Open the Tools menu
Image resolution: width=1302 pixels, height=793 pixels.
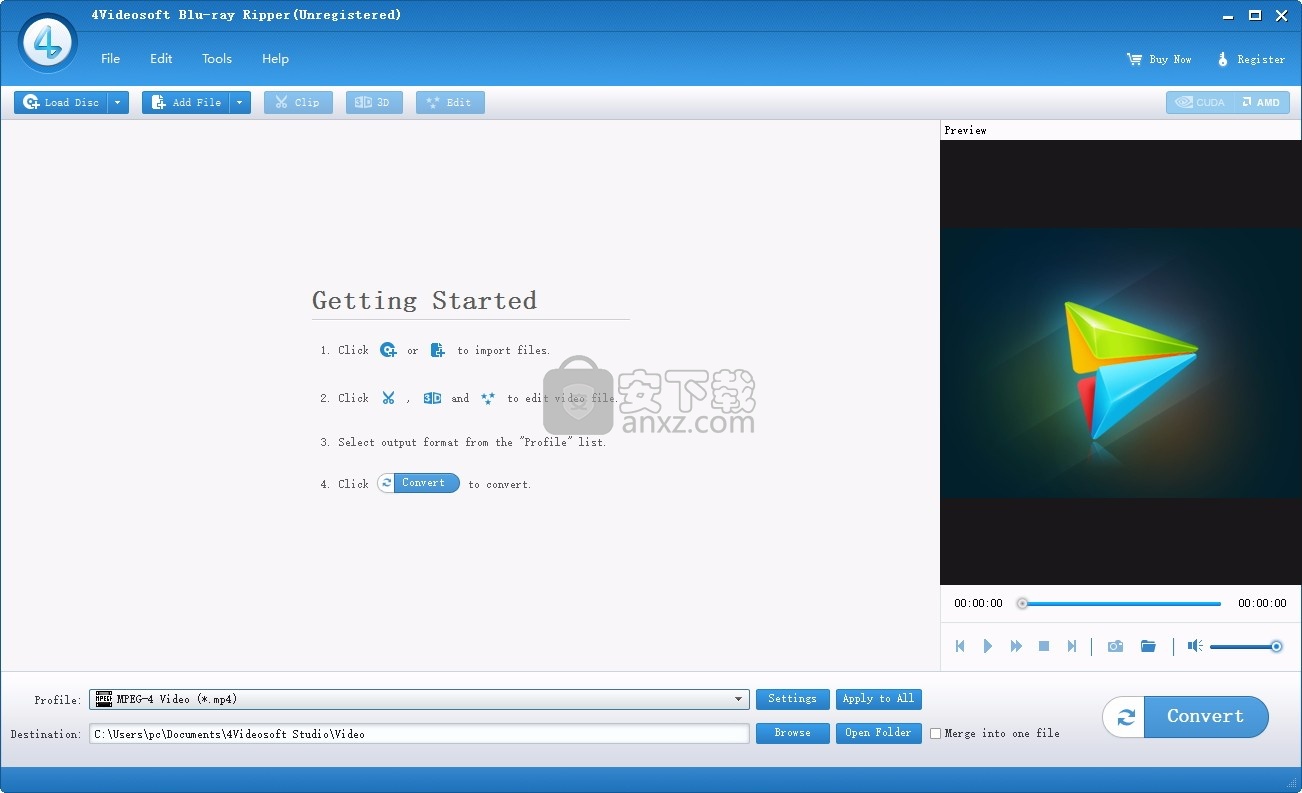click(217, 59)
